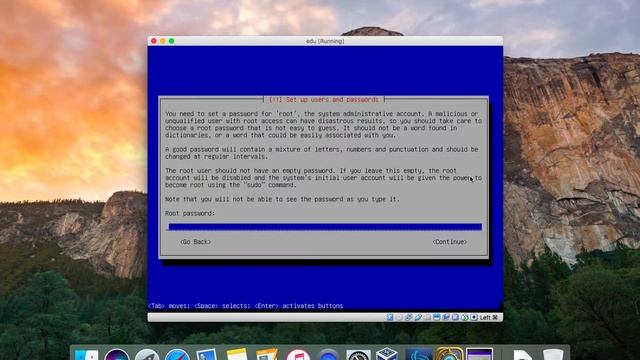
Task: Click the keyboard capture indicator beside Left ⌘
Action: [x=474, y=317]
